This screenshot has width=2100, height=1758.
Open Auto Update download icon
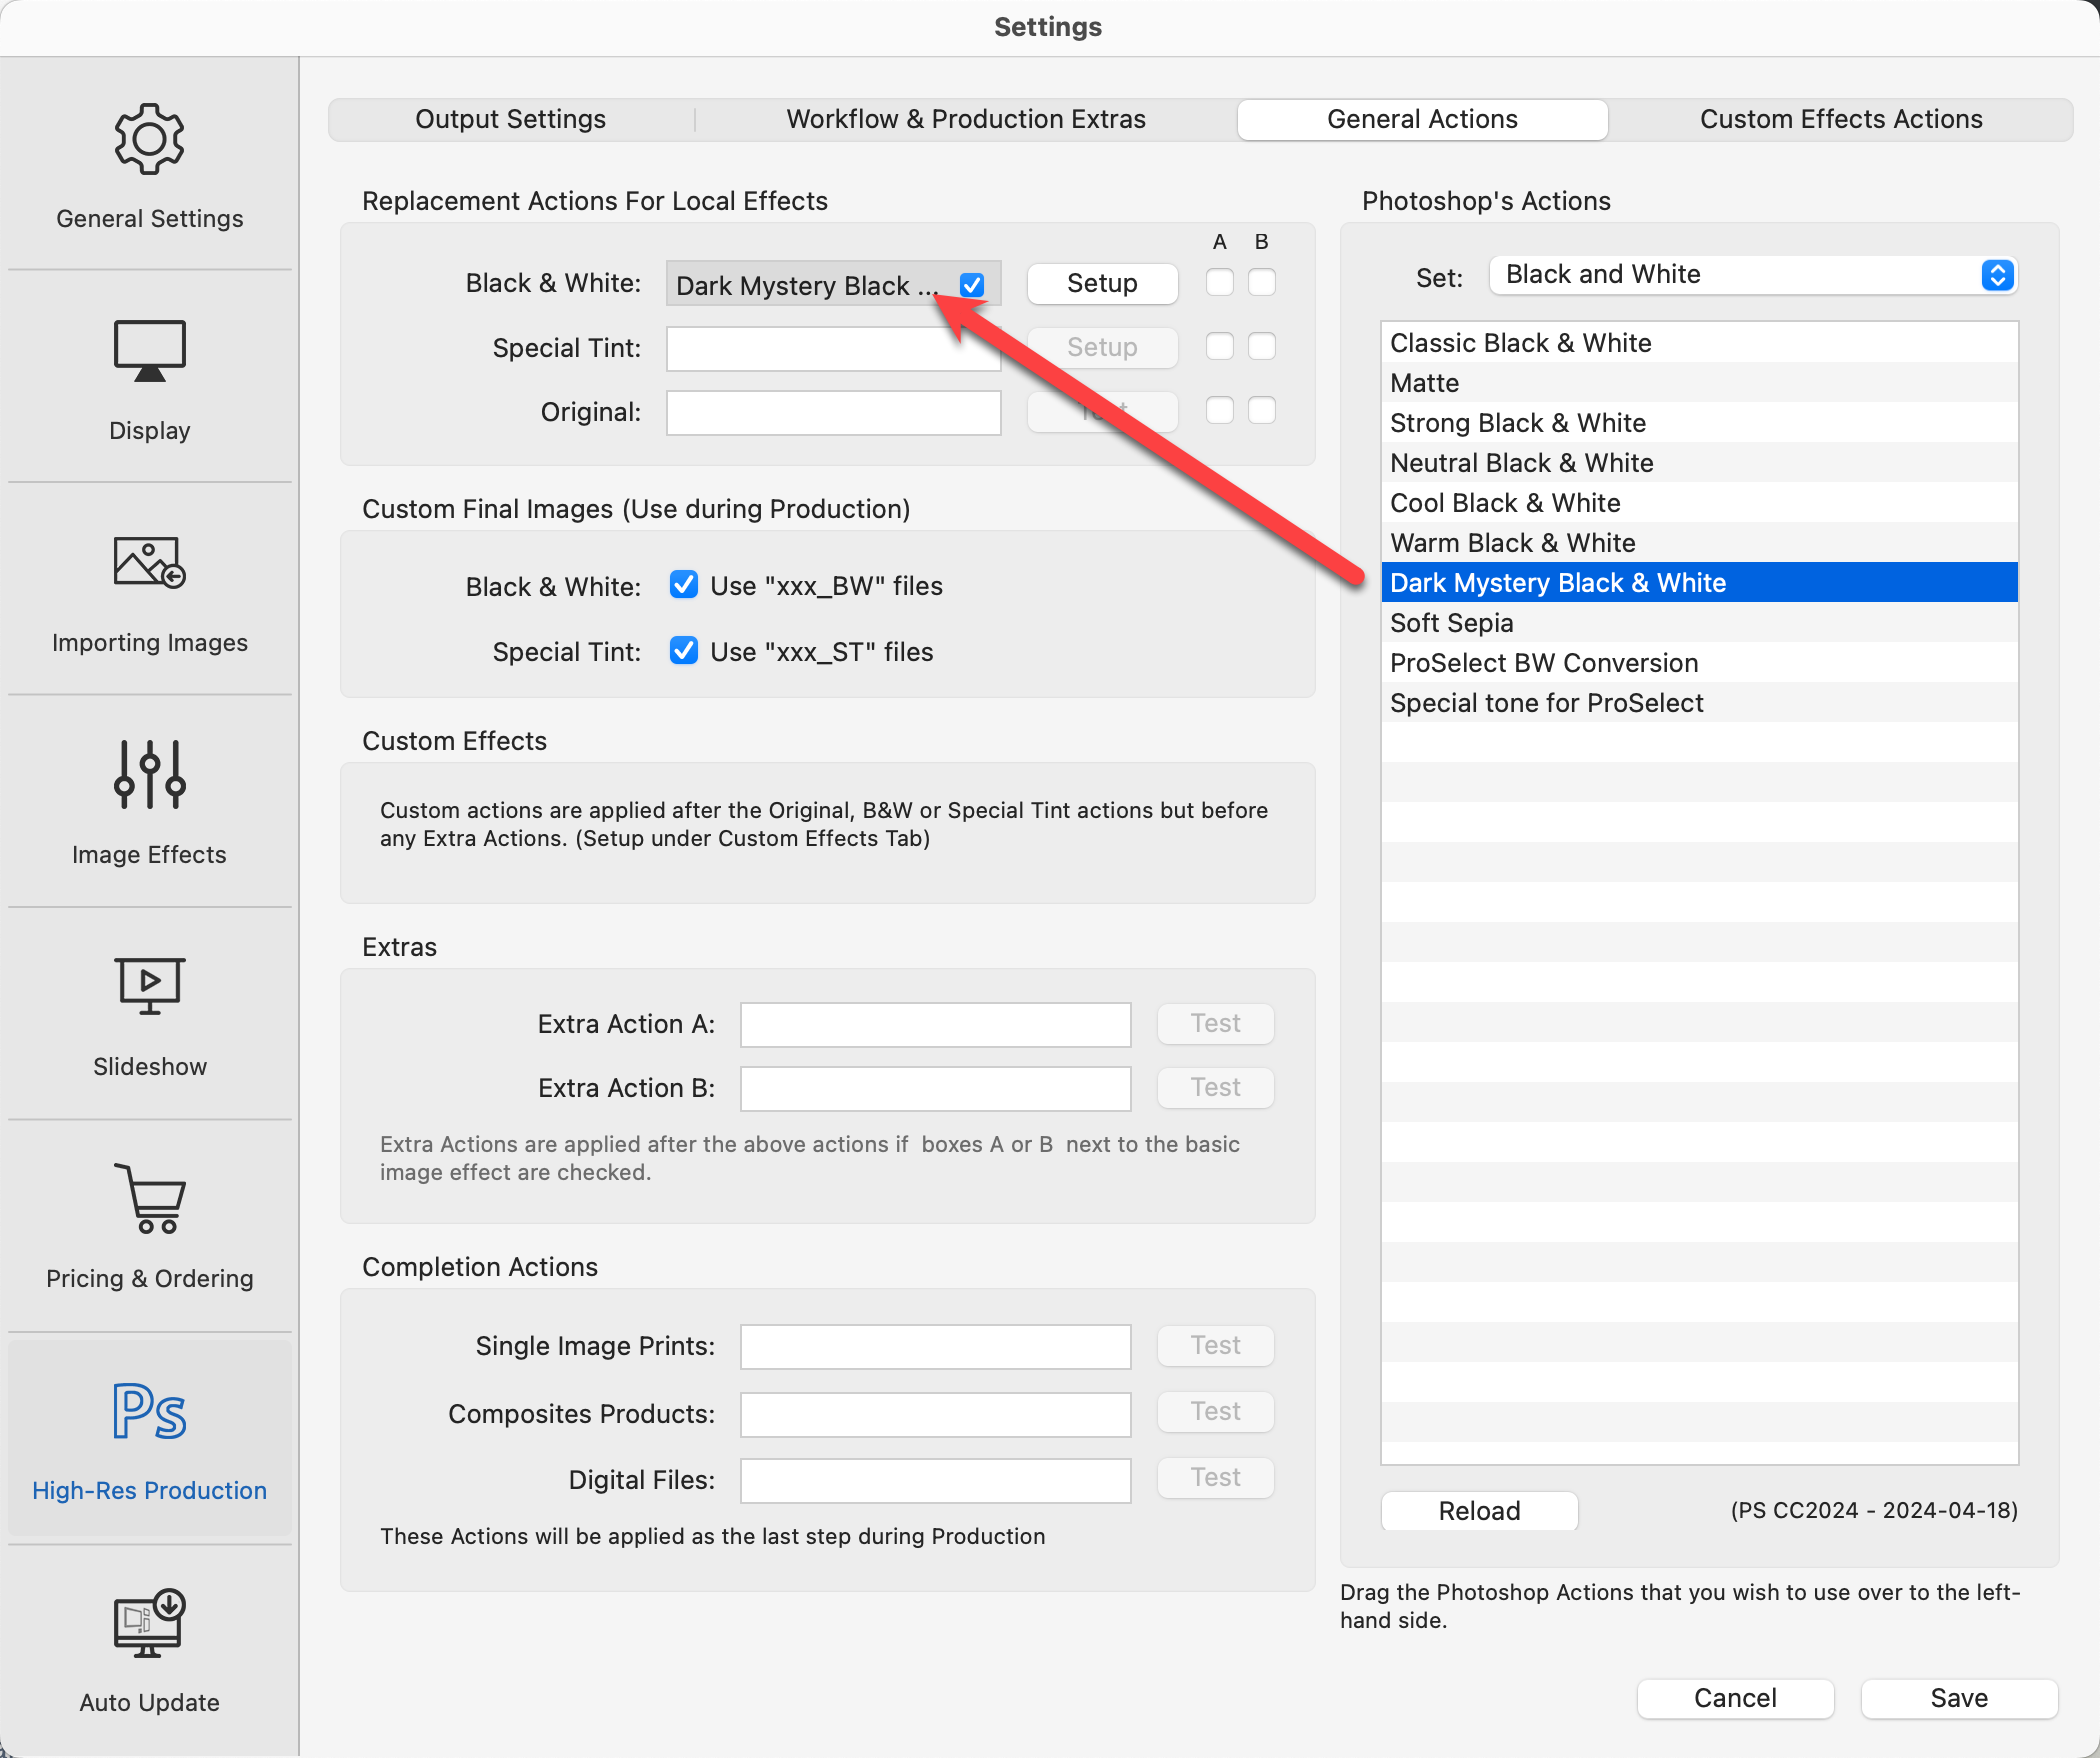coord(149,1622)
